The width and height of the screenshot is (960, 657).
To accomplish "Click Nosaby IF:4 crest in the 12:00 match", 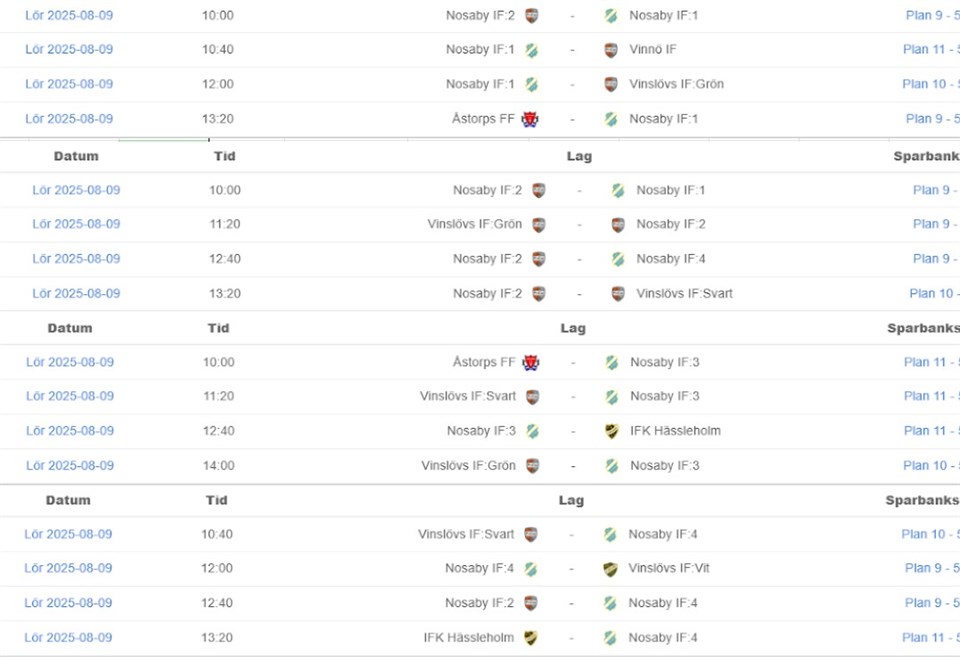I will 530,569.
